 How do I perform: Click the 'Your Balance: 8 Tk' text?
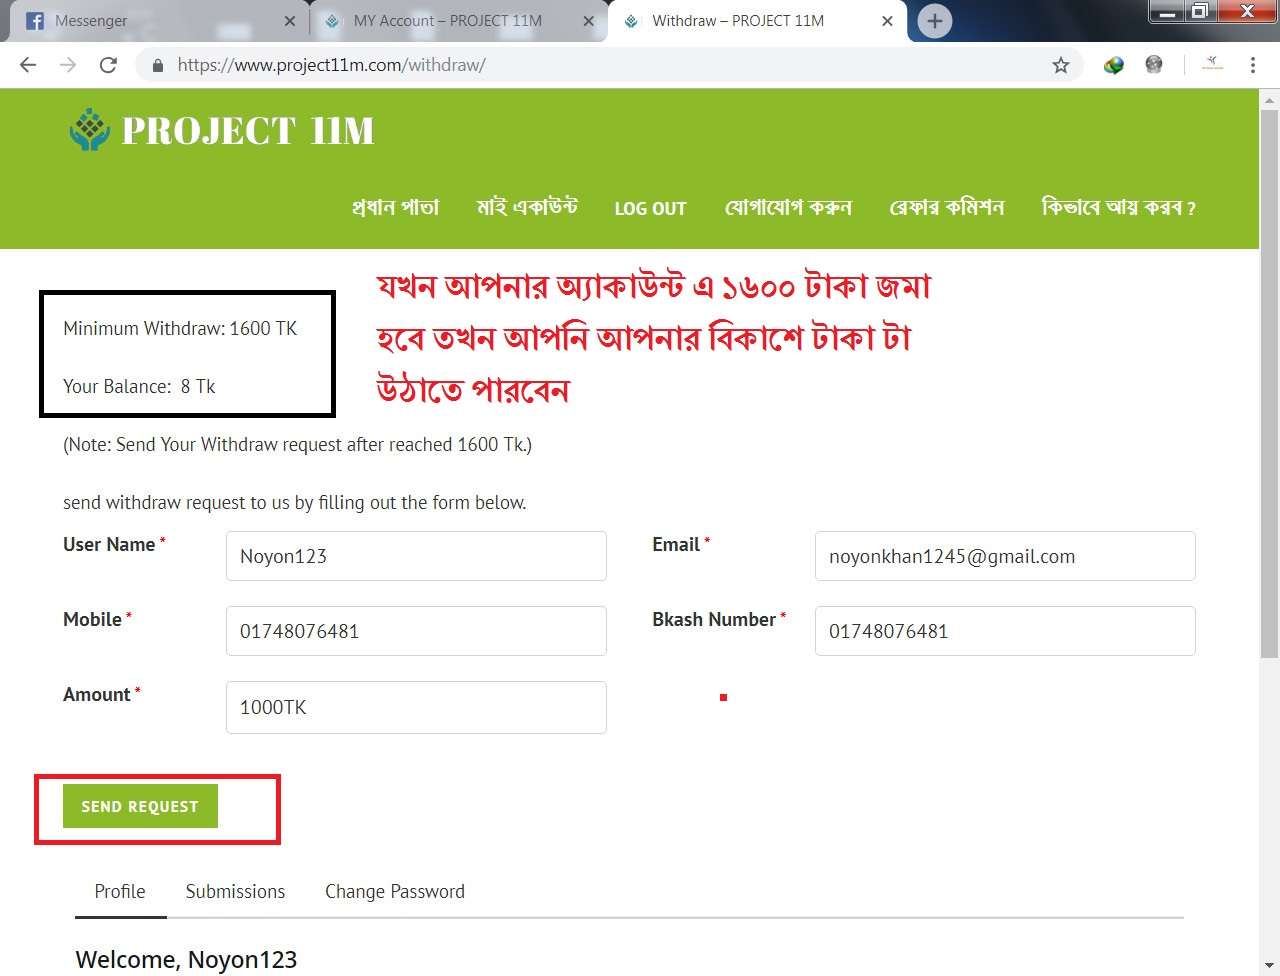click(x=139, y=386)
